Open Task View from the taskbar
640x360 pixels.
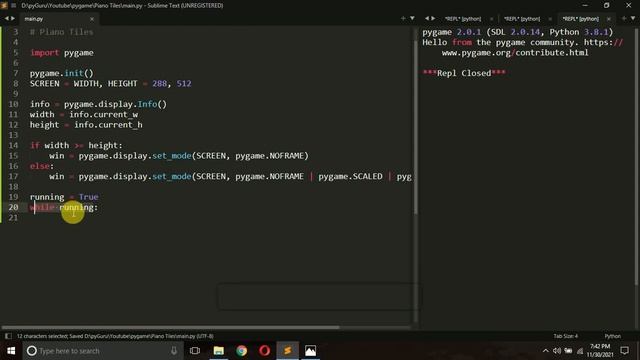tap(195, 351)
